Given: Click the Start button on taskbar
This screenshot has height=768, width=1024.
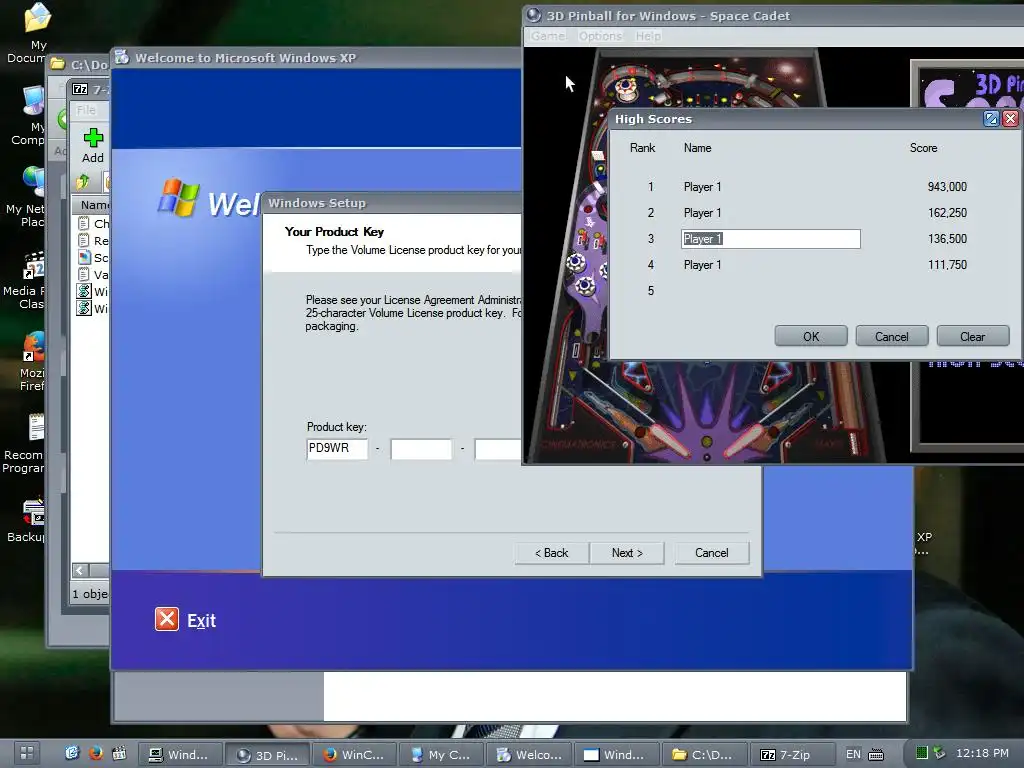Looking at the screenshot, I should (26, 753).
